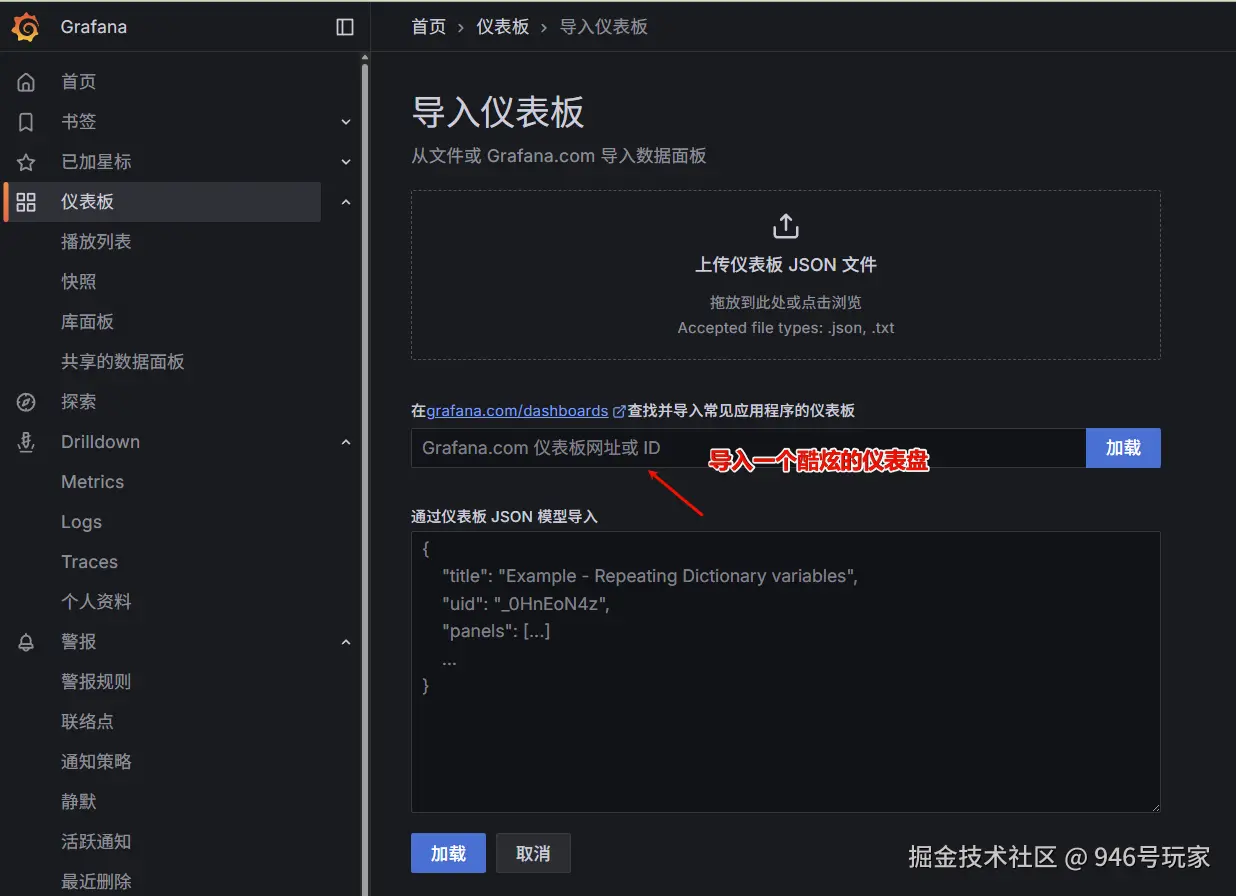Open 库面板 in the sidebar
1236x896 pixels.
(x=87, y=322)
